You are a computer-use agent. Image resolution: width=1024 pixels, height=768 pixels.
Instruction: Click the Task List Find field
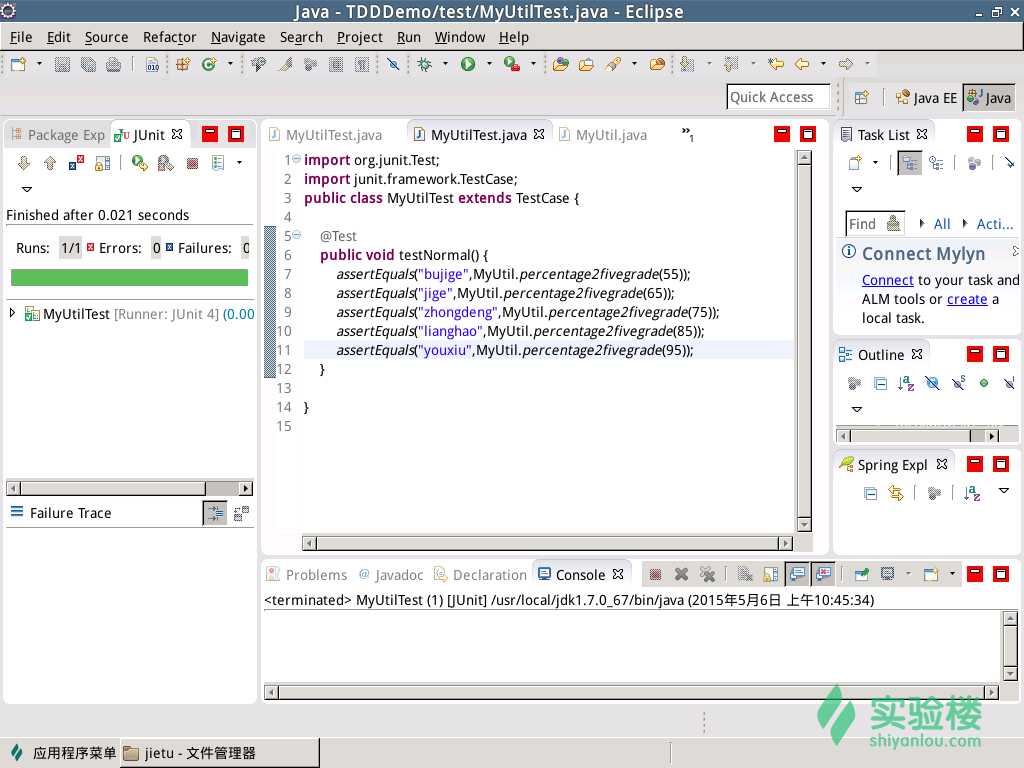tap(875, 224)
